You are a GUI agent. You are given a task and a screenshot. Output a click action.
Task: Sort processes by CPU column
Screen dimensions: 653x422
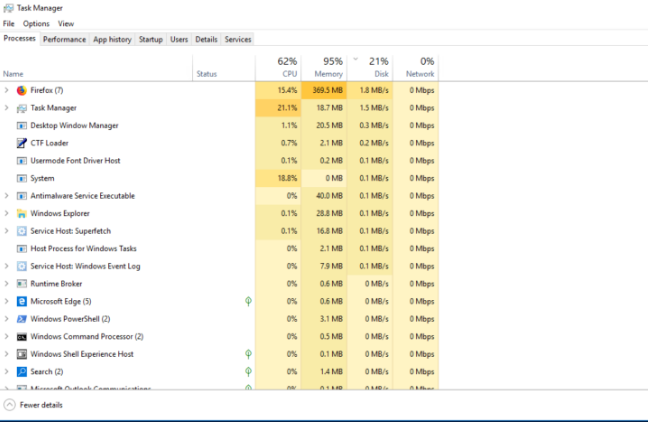tap(278, 67)
